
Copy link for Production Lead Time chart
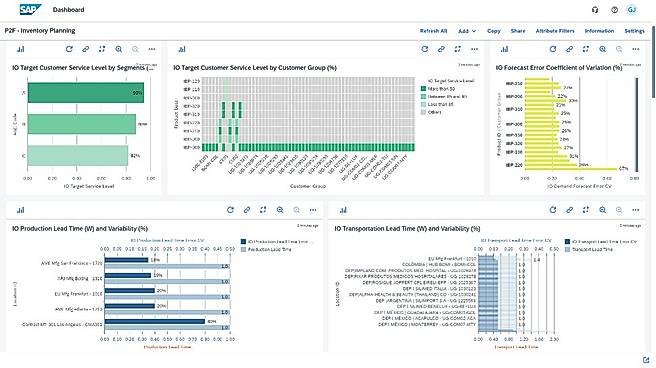[247, 210]
